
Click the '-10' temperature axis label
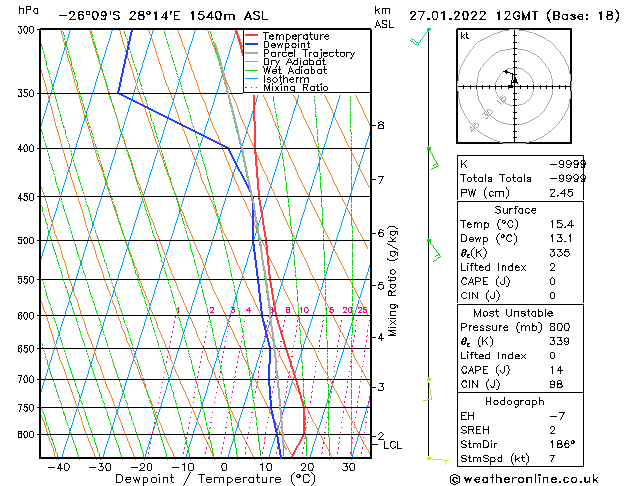click(183, 467)
